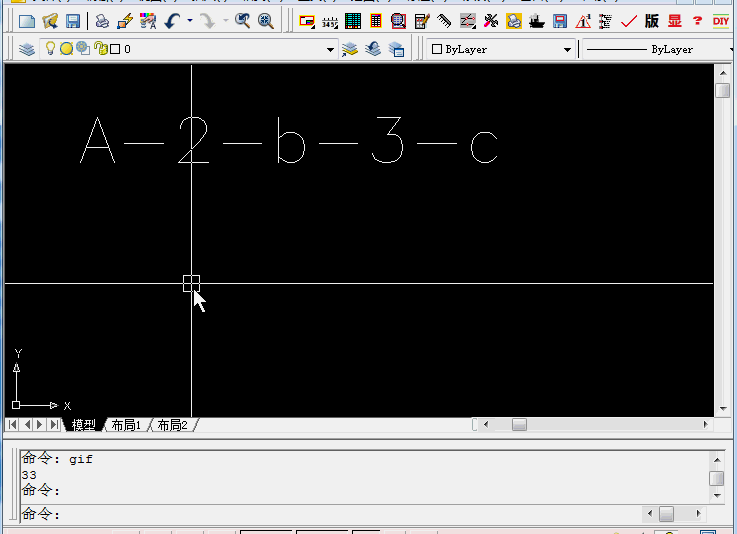737x534 pixels.
Task: Click the red-dotted tree list icon
Action: coord(605,21)
